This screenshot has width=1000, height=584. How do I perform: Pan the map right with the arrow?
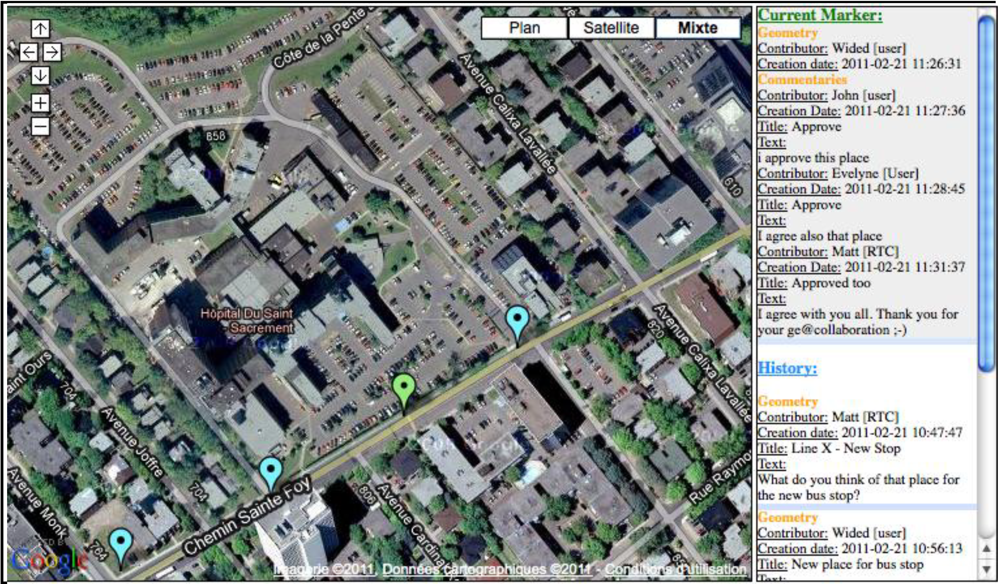tap(52, 52)
